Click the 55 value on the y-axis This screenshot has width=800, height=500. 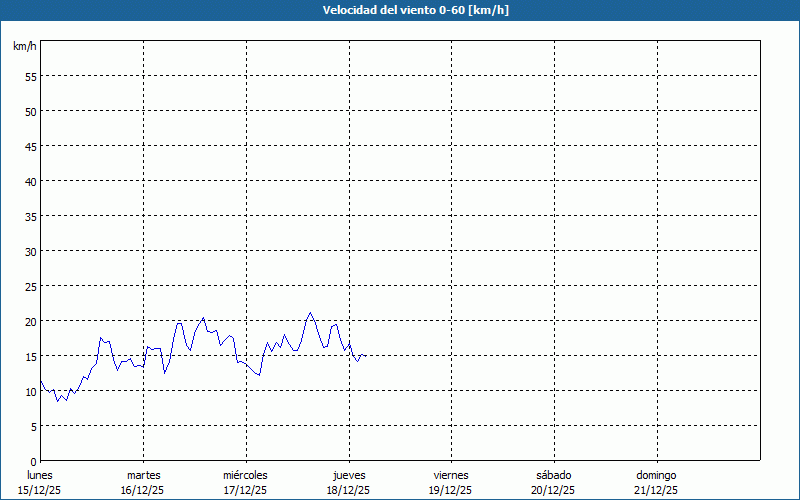point(30,76)
